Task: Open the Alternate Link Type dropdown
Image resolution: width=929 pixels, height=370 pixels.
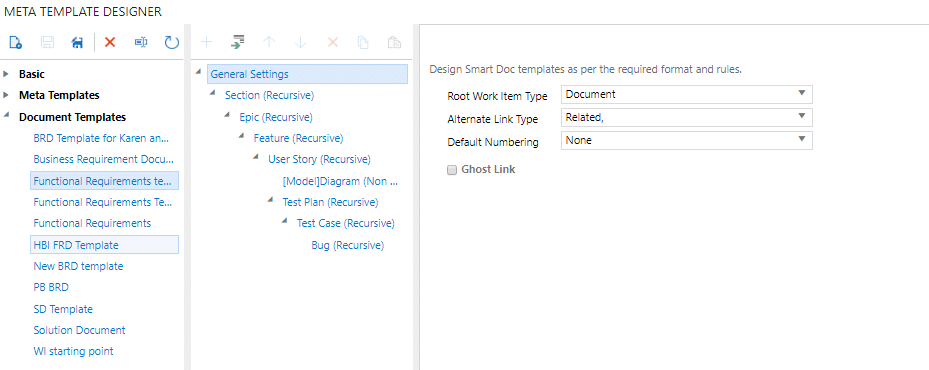Action: pyautogui.click(x=687, y=117)
